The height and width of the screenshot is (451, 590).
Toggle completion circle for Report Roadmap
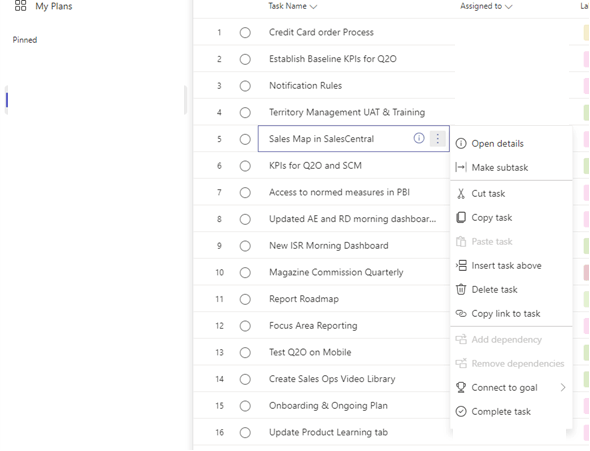coord(245,299)
